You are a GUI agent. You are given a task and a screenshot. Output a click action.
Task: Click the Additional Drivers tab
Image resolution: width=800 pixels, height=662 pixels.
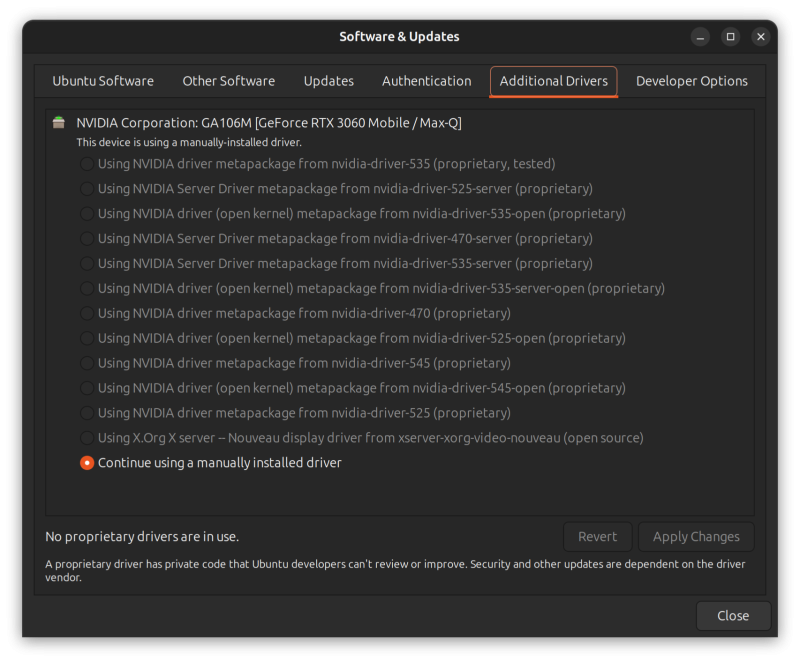554,81
